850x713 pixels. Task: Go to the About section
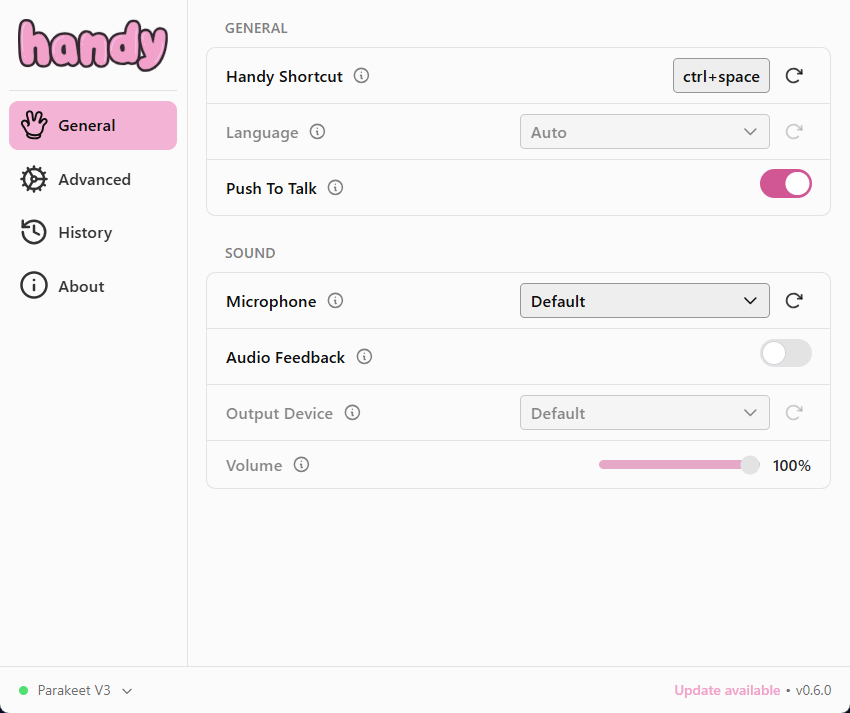coord(80,287)
